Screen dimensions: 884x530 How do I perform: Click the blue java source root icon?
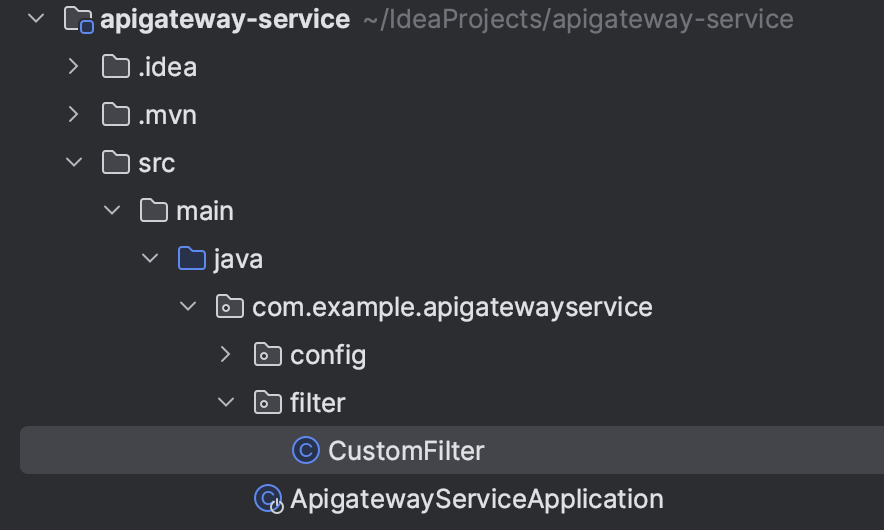[x=191, y=259]
